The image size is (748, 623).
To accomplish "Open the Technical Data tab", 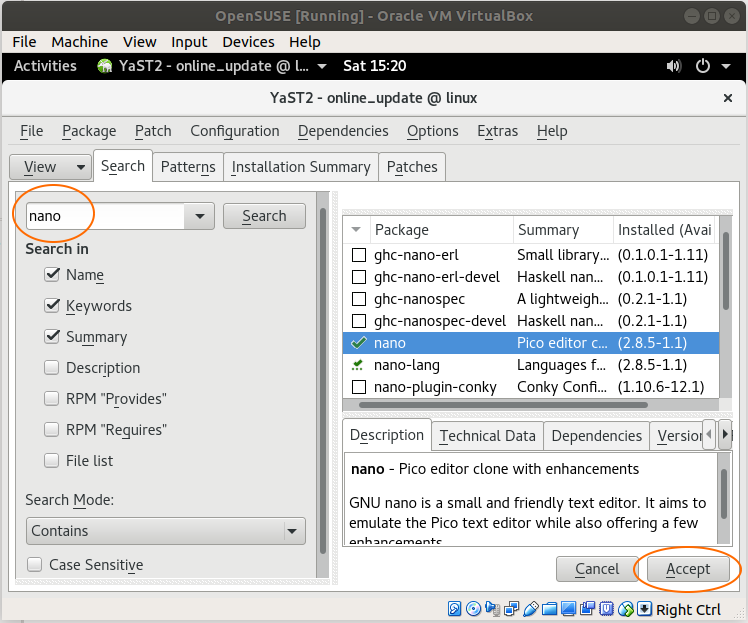I will pyautogui.click(x=488, y=436).
